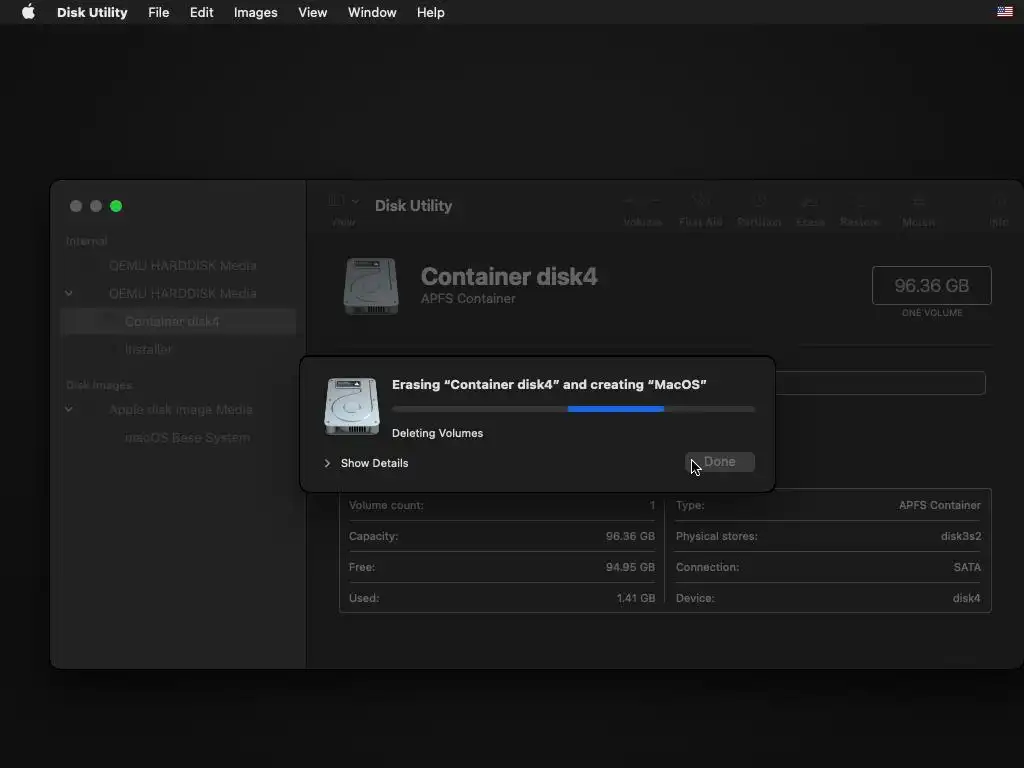The width and height of the screenshot is (1024, 768).
Task: Open the Images menu
Action: point(255,12)
